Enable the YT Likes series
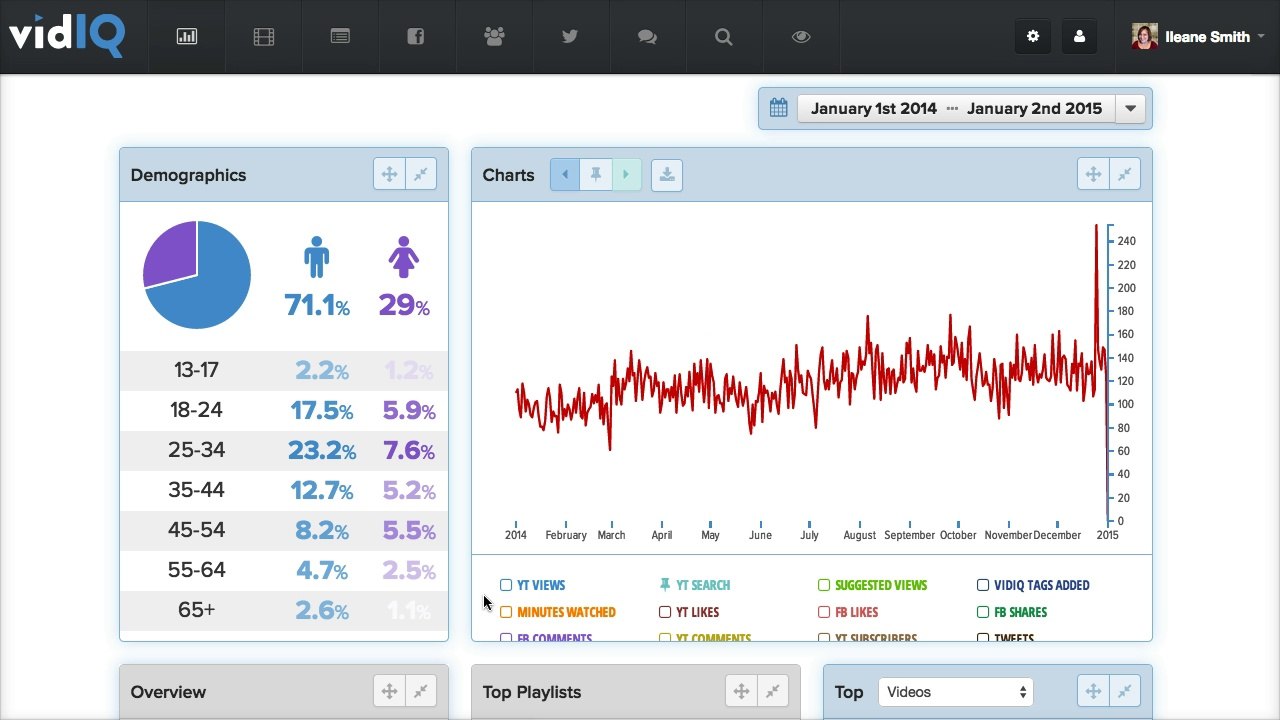The image size is (1280, 720). [x=665, y=612]
